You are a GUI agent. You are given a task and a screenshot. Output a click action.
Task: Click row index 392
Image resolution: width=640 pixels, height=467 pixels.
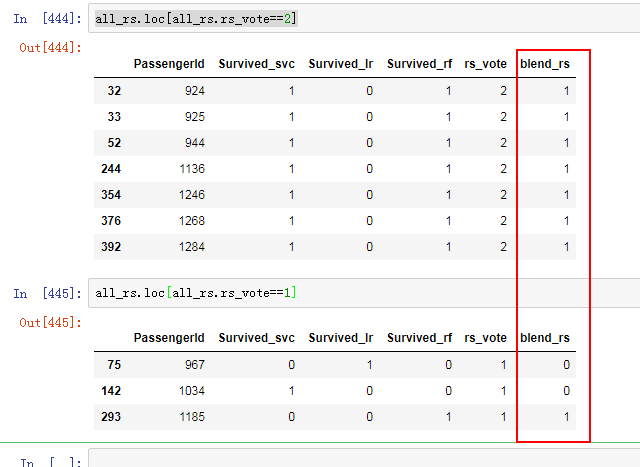point(111,247)
